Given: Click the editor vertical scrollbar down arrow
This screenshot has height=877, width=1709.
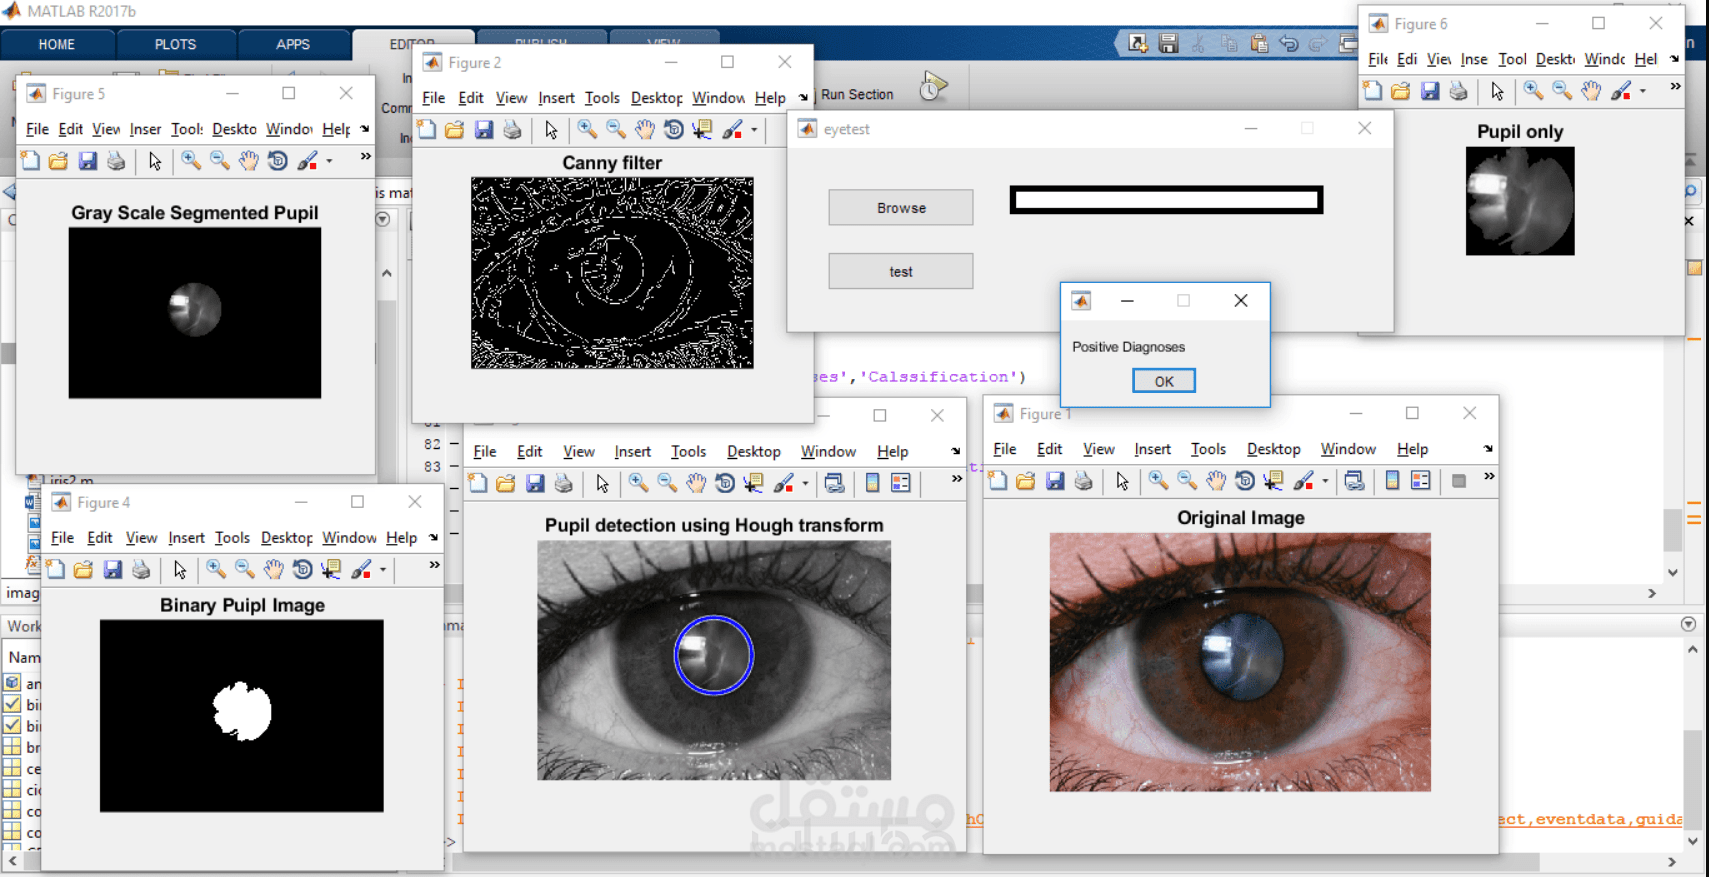Looking at the screenshot, I should 1673,573.
